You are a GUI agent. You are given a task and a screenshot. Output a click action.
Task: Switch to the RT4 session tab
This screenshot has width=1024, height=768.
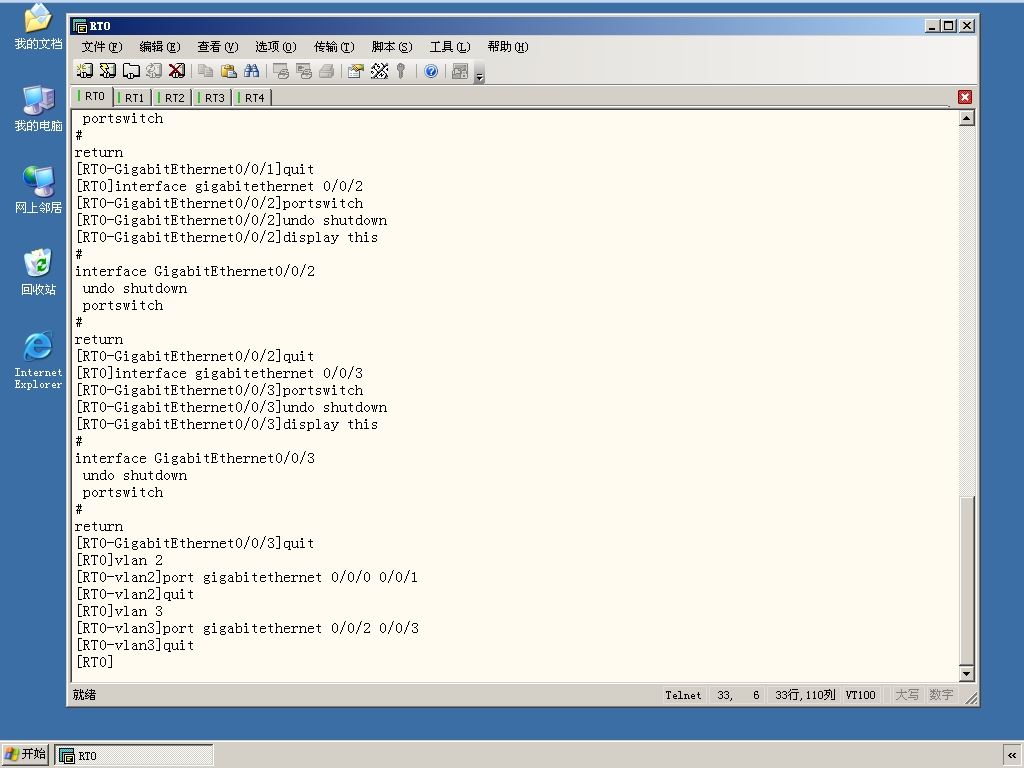(x=252, y=97)
